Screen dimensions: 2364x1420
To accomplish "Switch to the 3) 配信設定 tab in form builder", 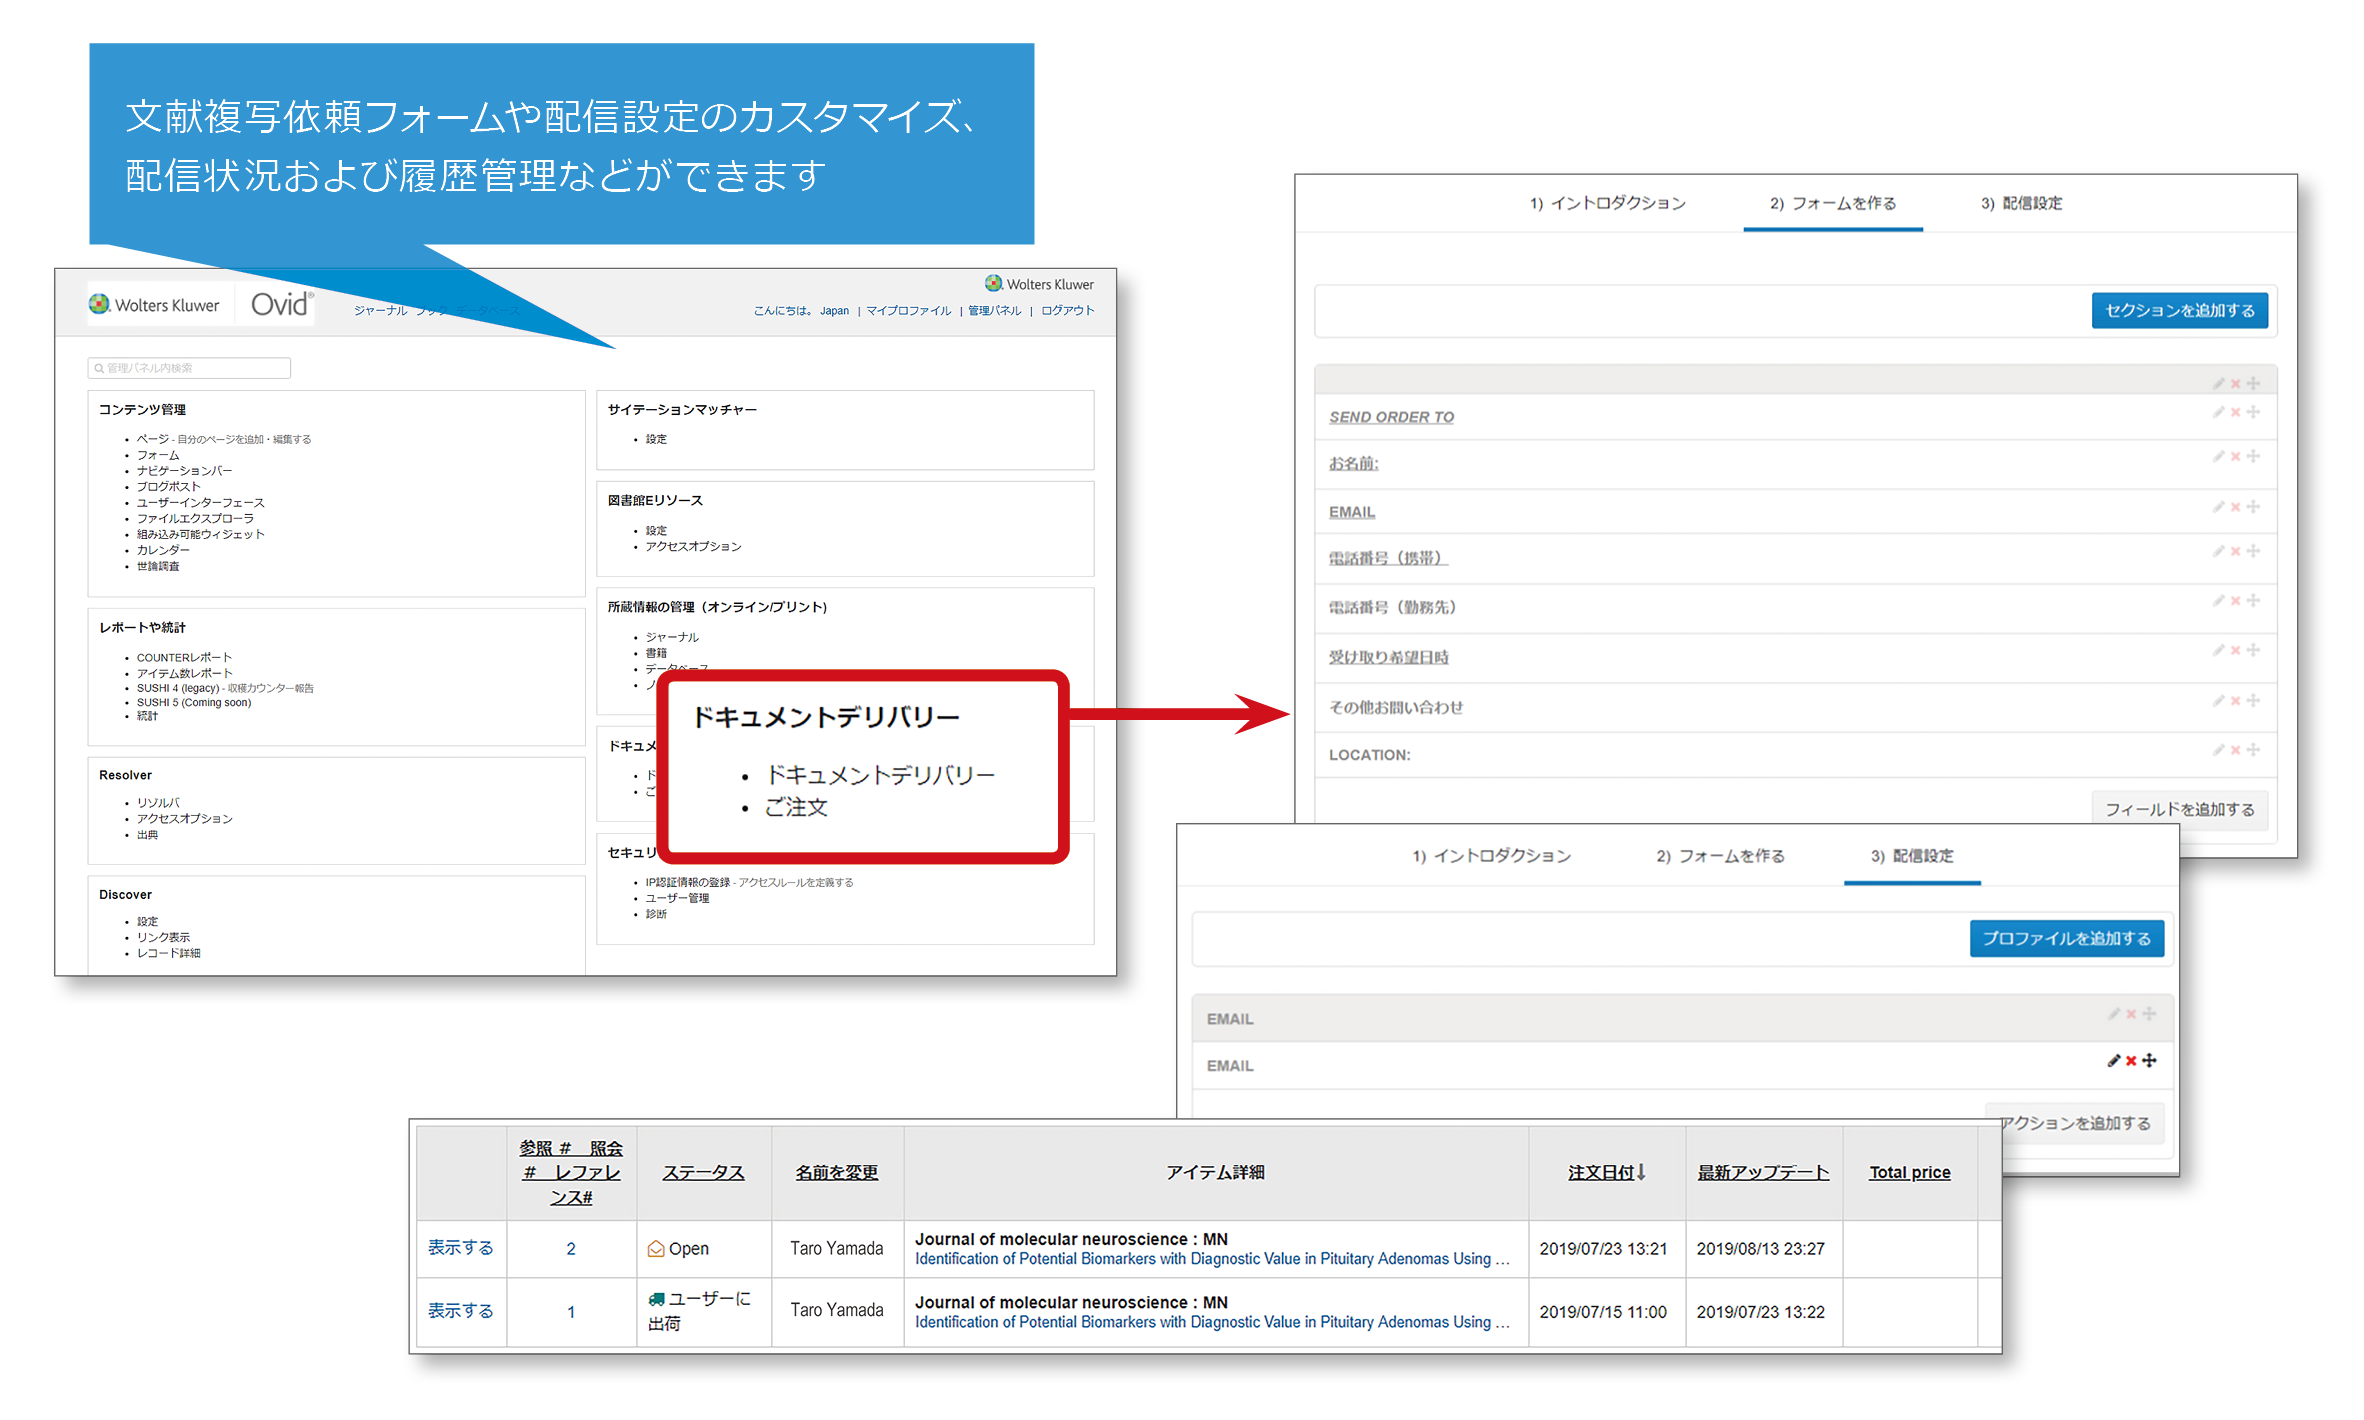I will 2021,203.
